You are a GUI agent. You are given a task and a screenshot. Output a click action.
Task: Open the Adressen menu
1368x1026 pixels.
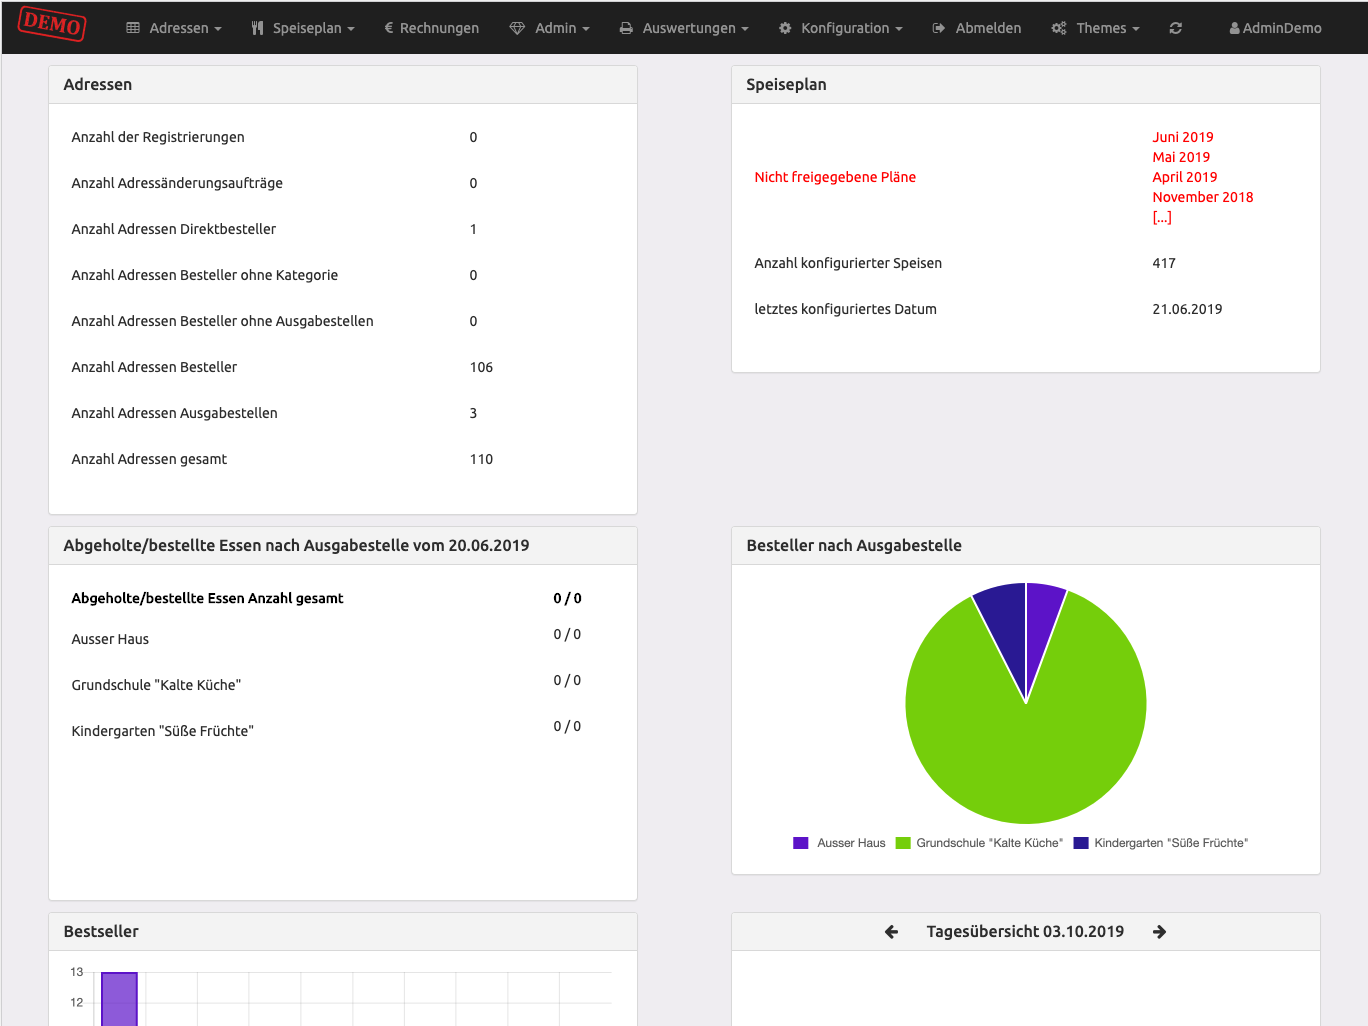click(174, 28)
